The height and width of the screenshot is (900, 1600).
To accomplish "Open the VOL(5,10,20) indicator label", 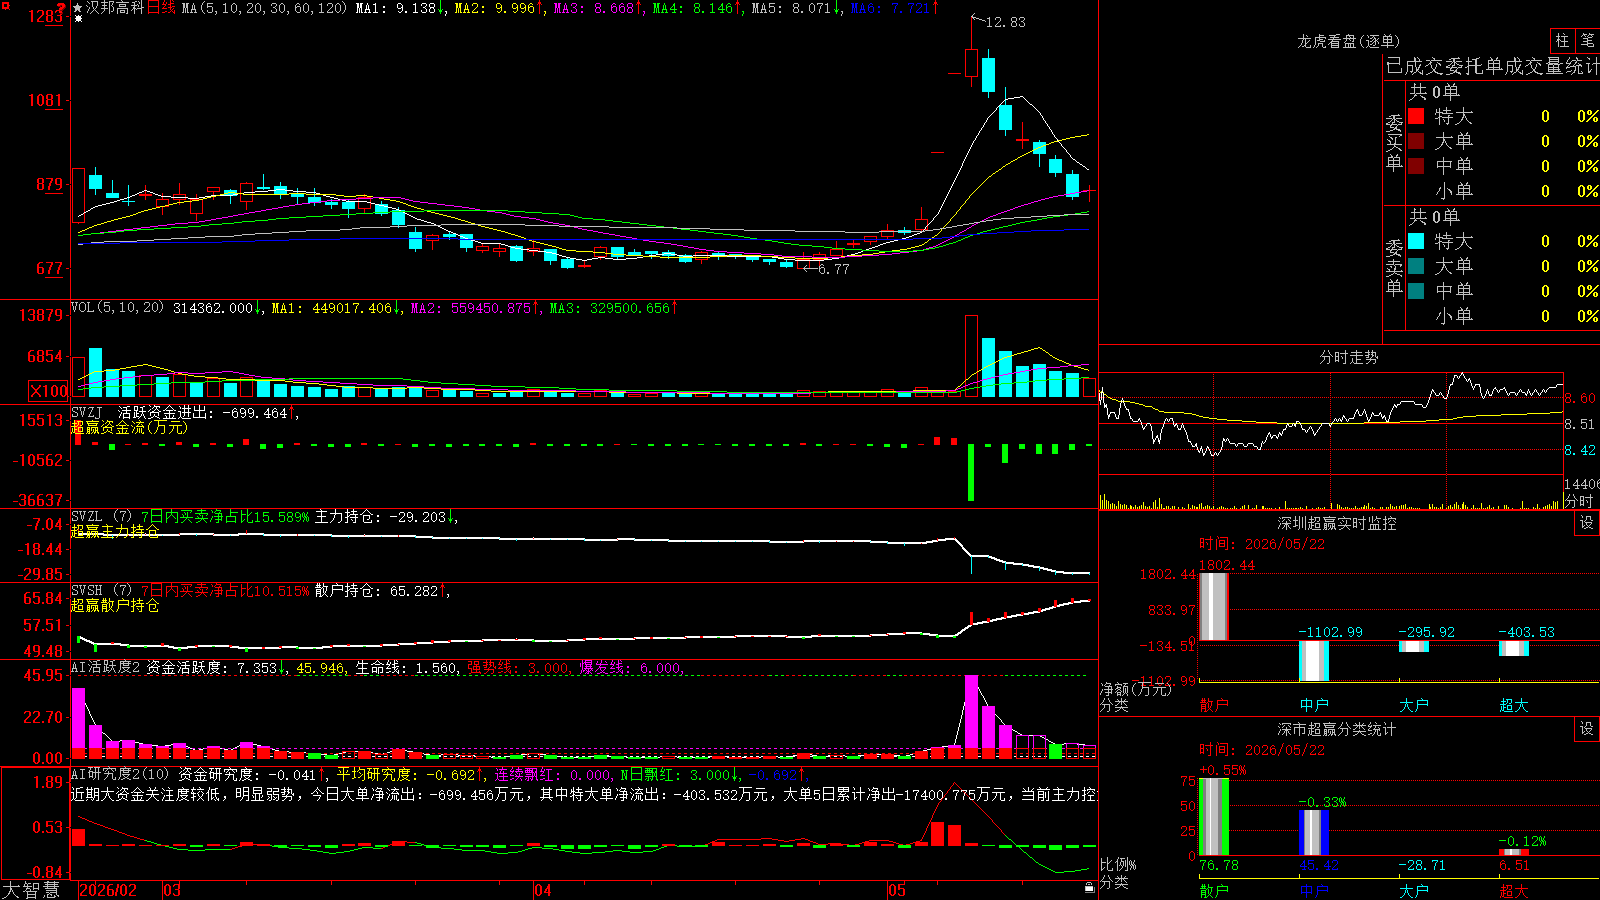I will point(118,308).
